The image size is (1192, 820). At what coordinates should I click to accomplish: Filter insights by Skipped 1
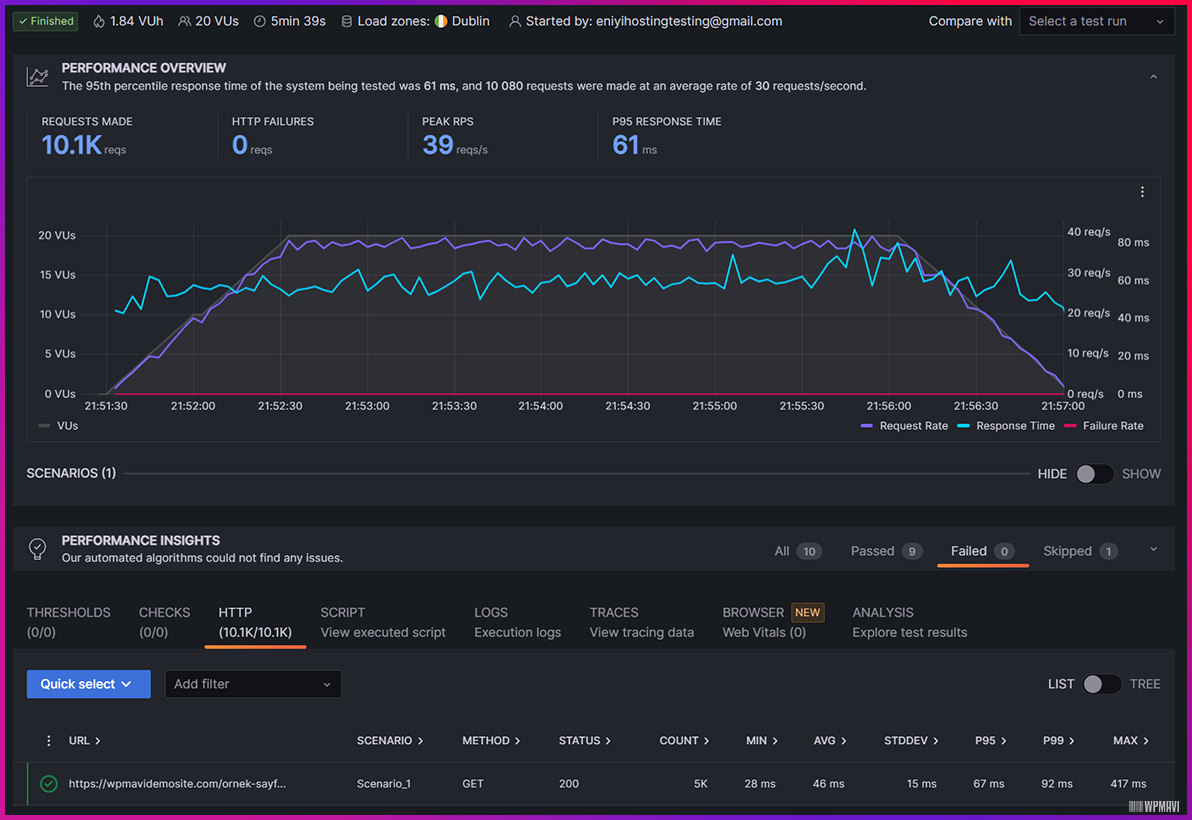1080,551
